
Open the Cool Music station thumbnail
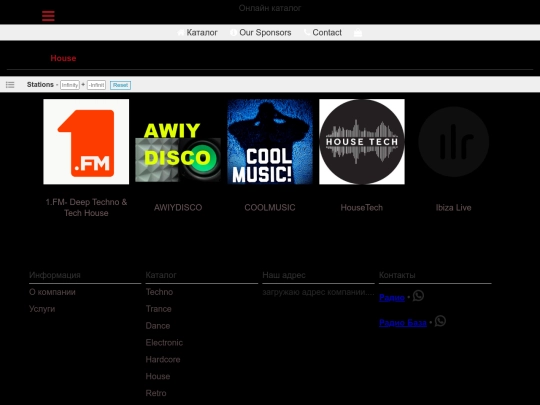pos(270,142)
